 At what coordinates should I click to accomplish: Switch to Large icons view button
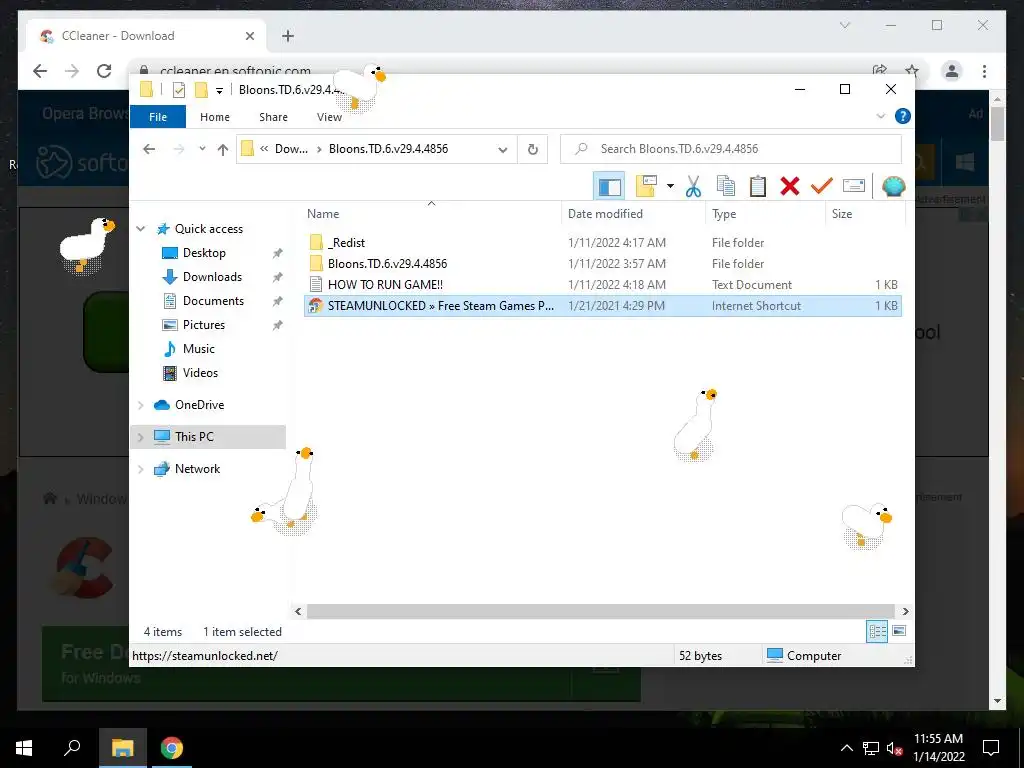899,631
